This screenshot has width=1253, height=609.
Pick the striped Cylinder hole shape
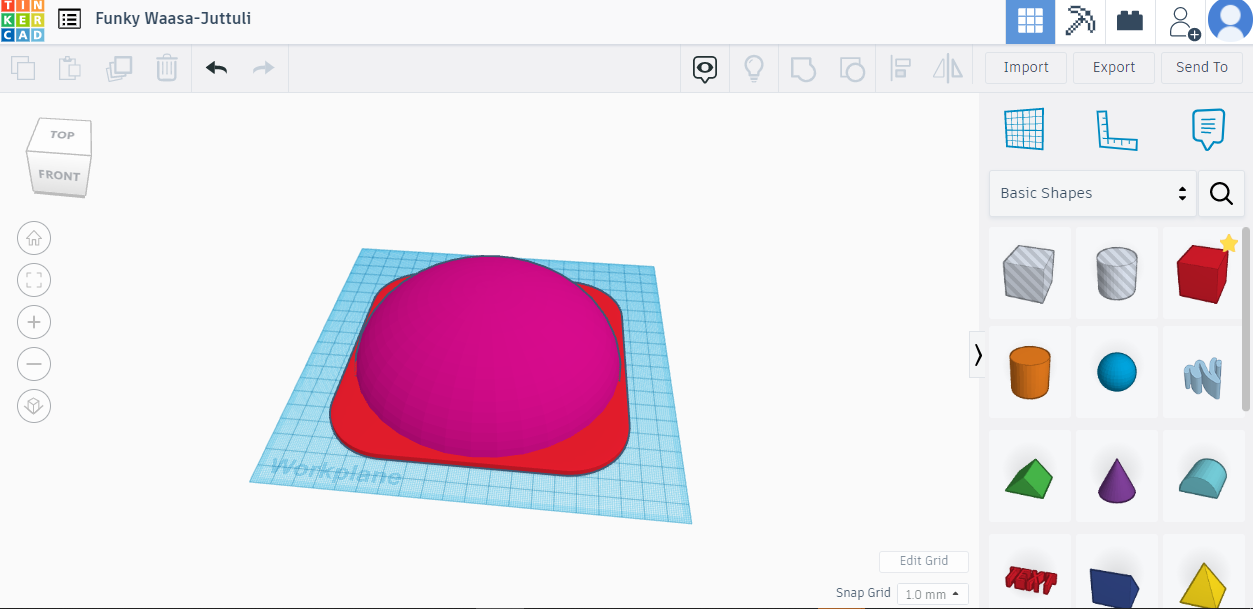(x=1117, y=273)
